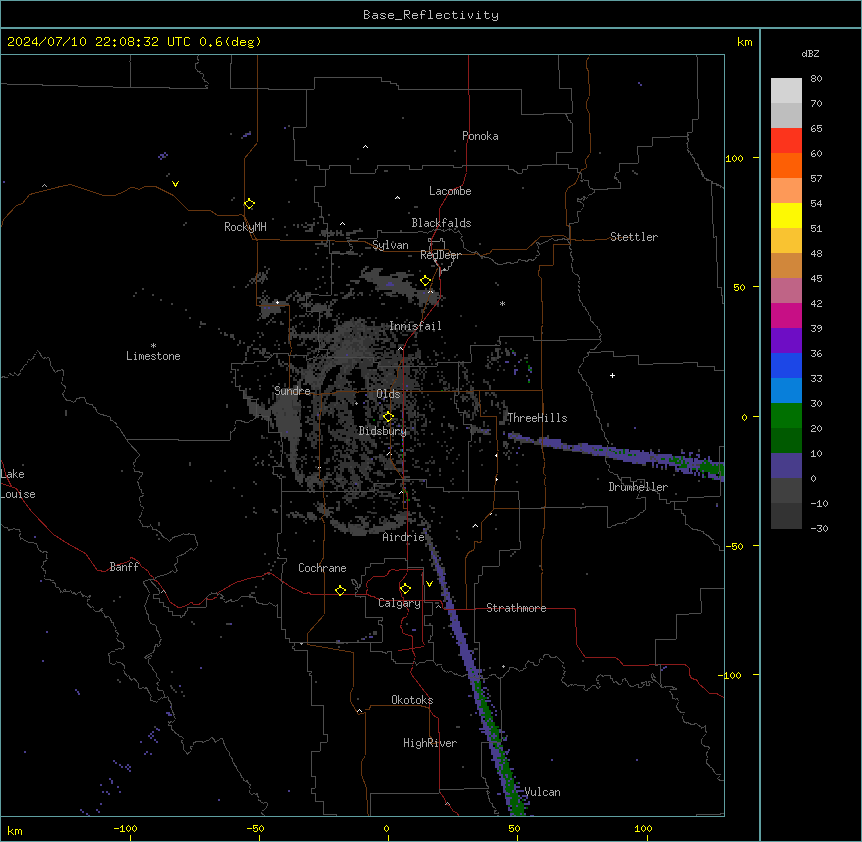Select the purple 36-39 dBZ legend swatch
This screenshot has width=862, height=842.
point(786,340)
